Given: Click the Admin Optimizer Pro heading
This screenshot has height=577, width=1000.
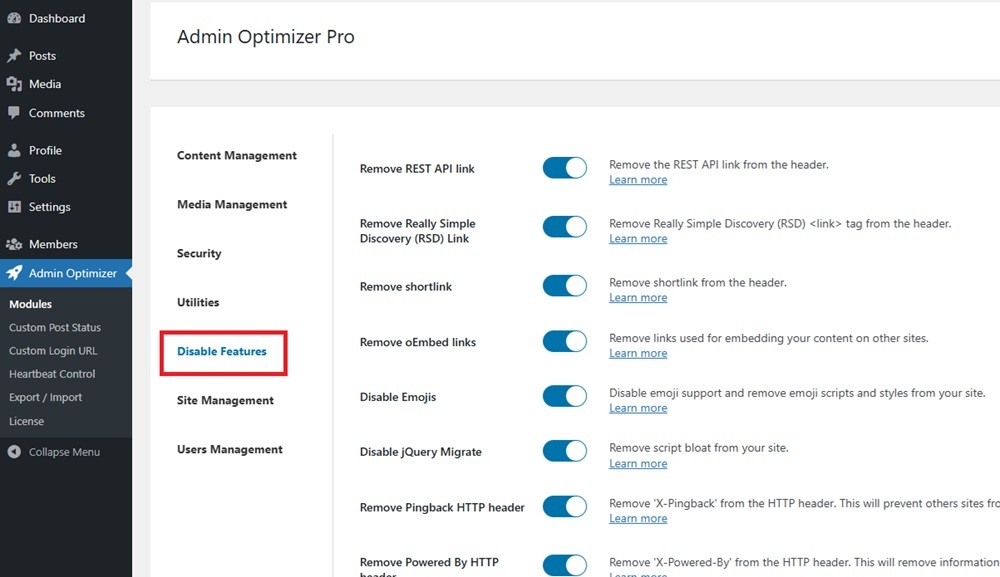Looking at the screenshot, I should pyautogui.click(x=265, y=37).
